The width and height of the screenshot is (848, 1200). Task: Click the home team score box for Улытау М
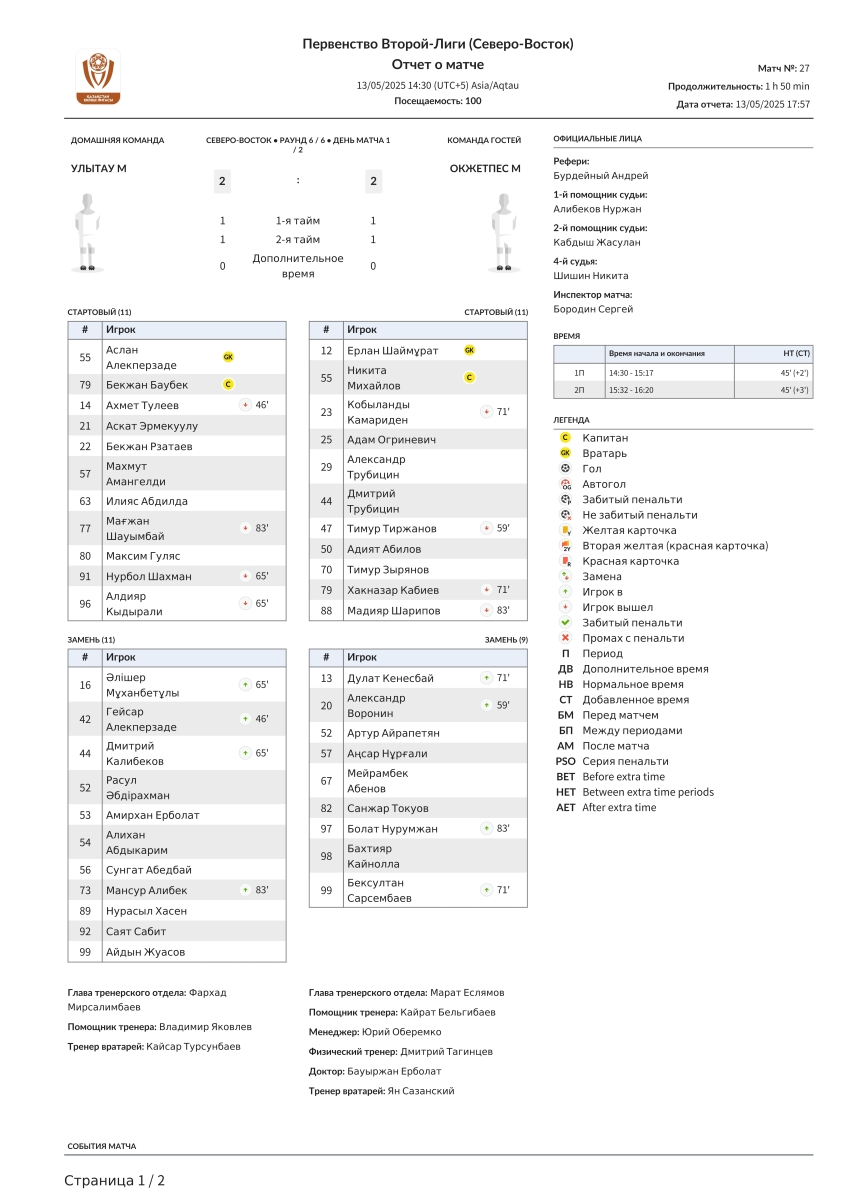coord(222,181)
